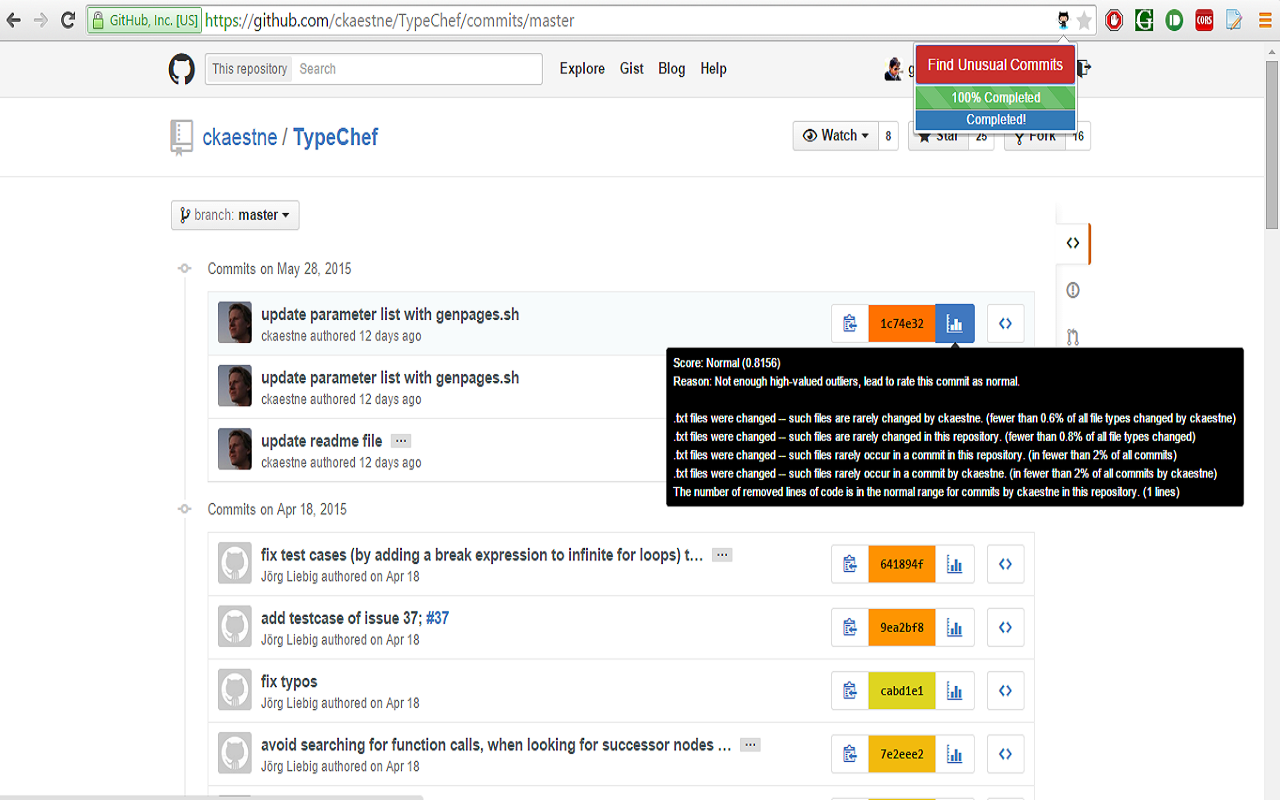Click the Completed! status bar
This screenshot has height=800, width=1280.
[995, 120]
